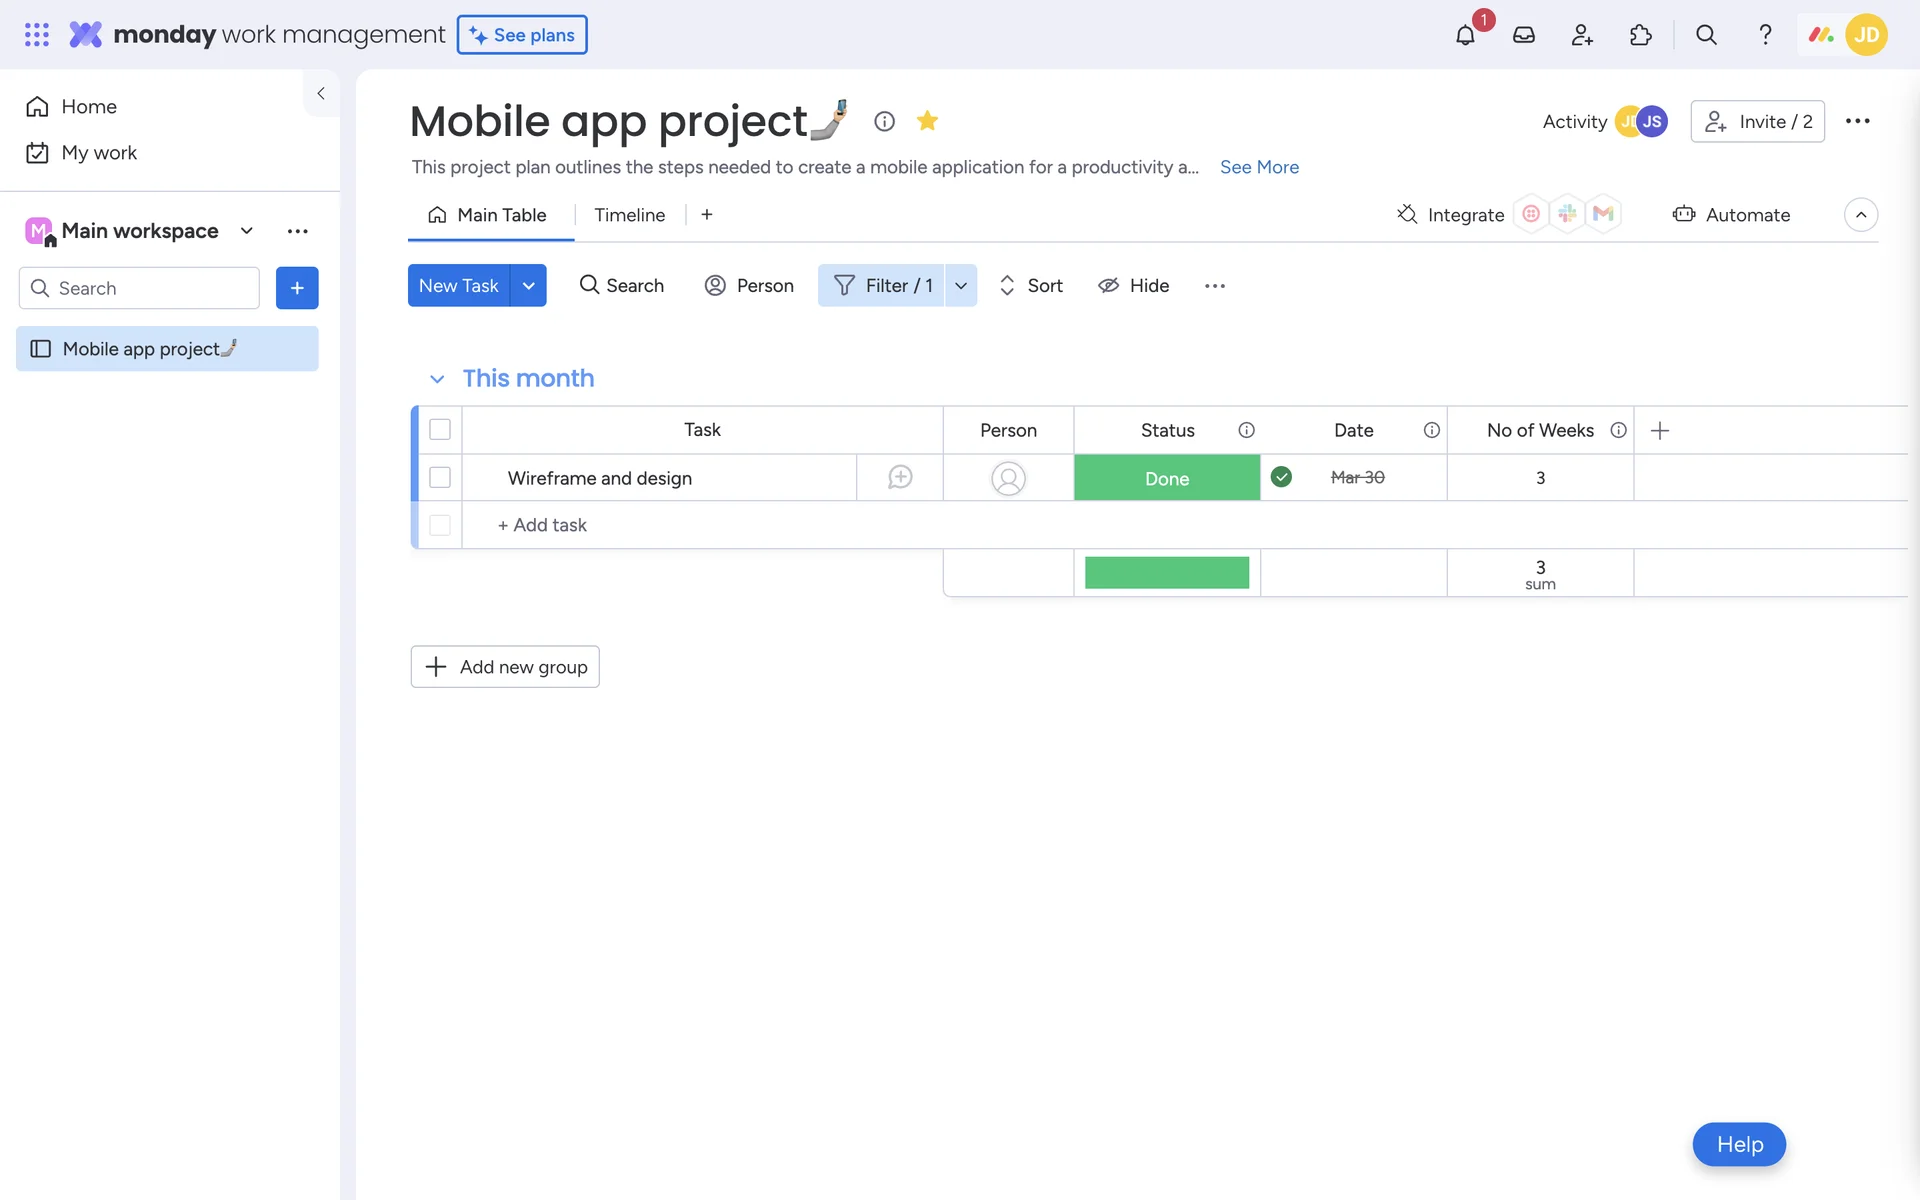
Task: Click the favorite star next to board title
Action: pyautogui.click(x=927, y=121)
